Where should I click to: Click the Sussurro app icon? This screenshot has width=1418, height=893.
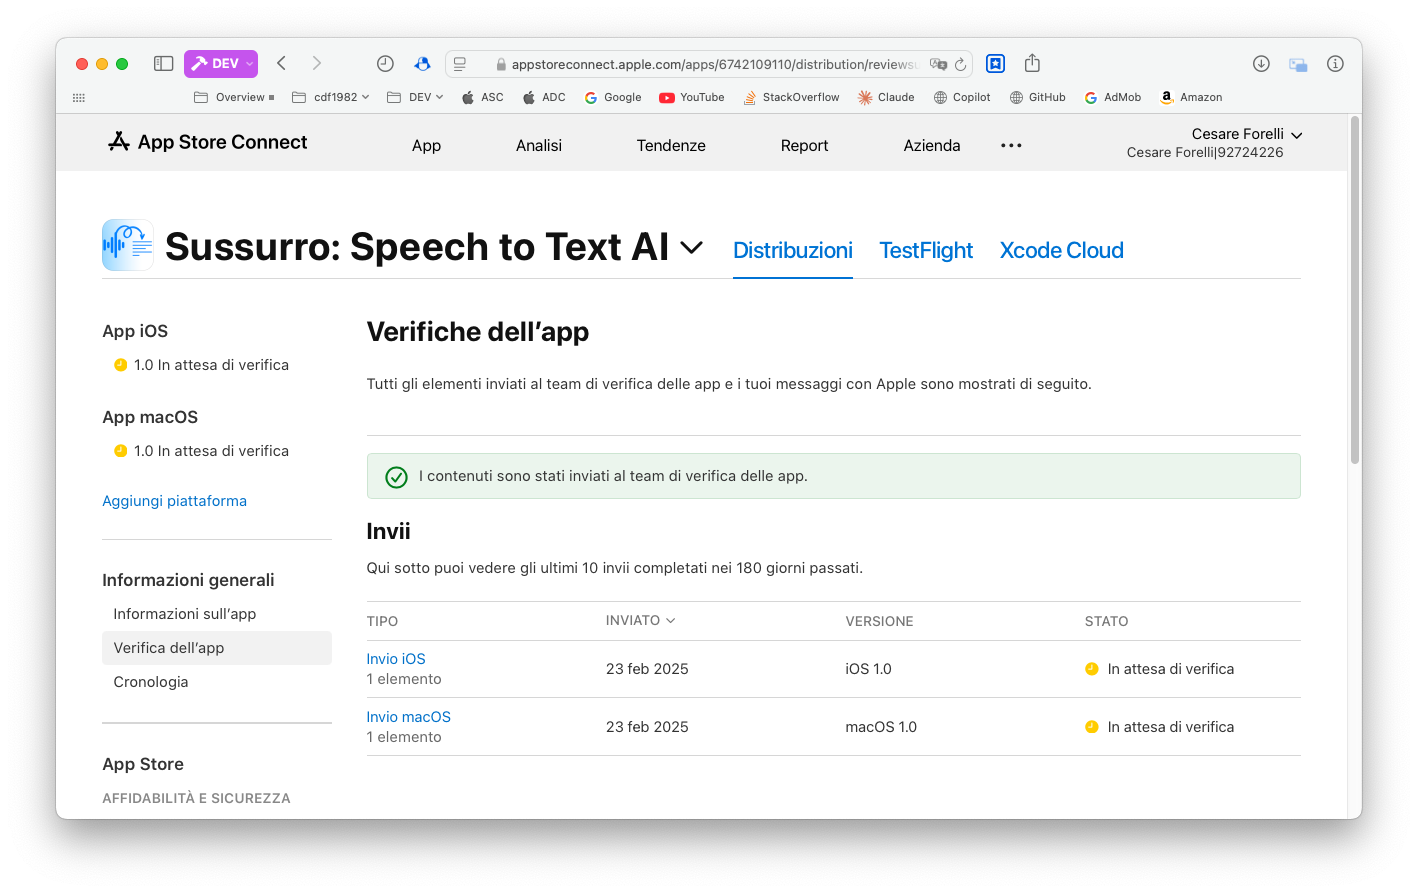[x=128, y=245]
